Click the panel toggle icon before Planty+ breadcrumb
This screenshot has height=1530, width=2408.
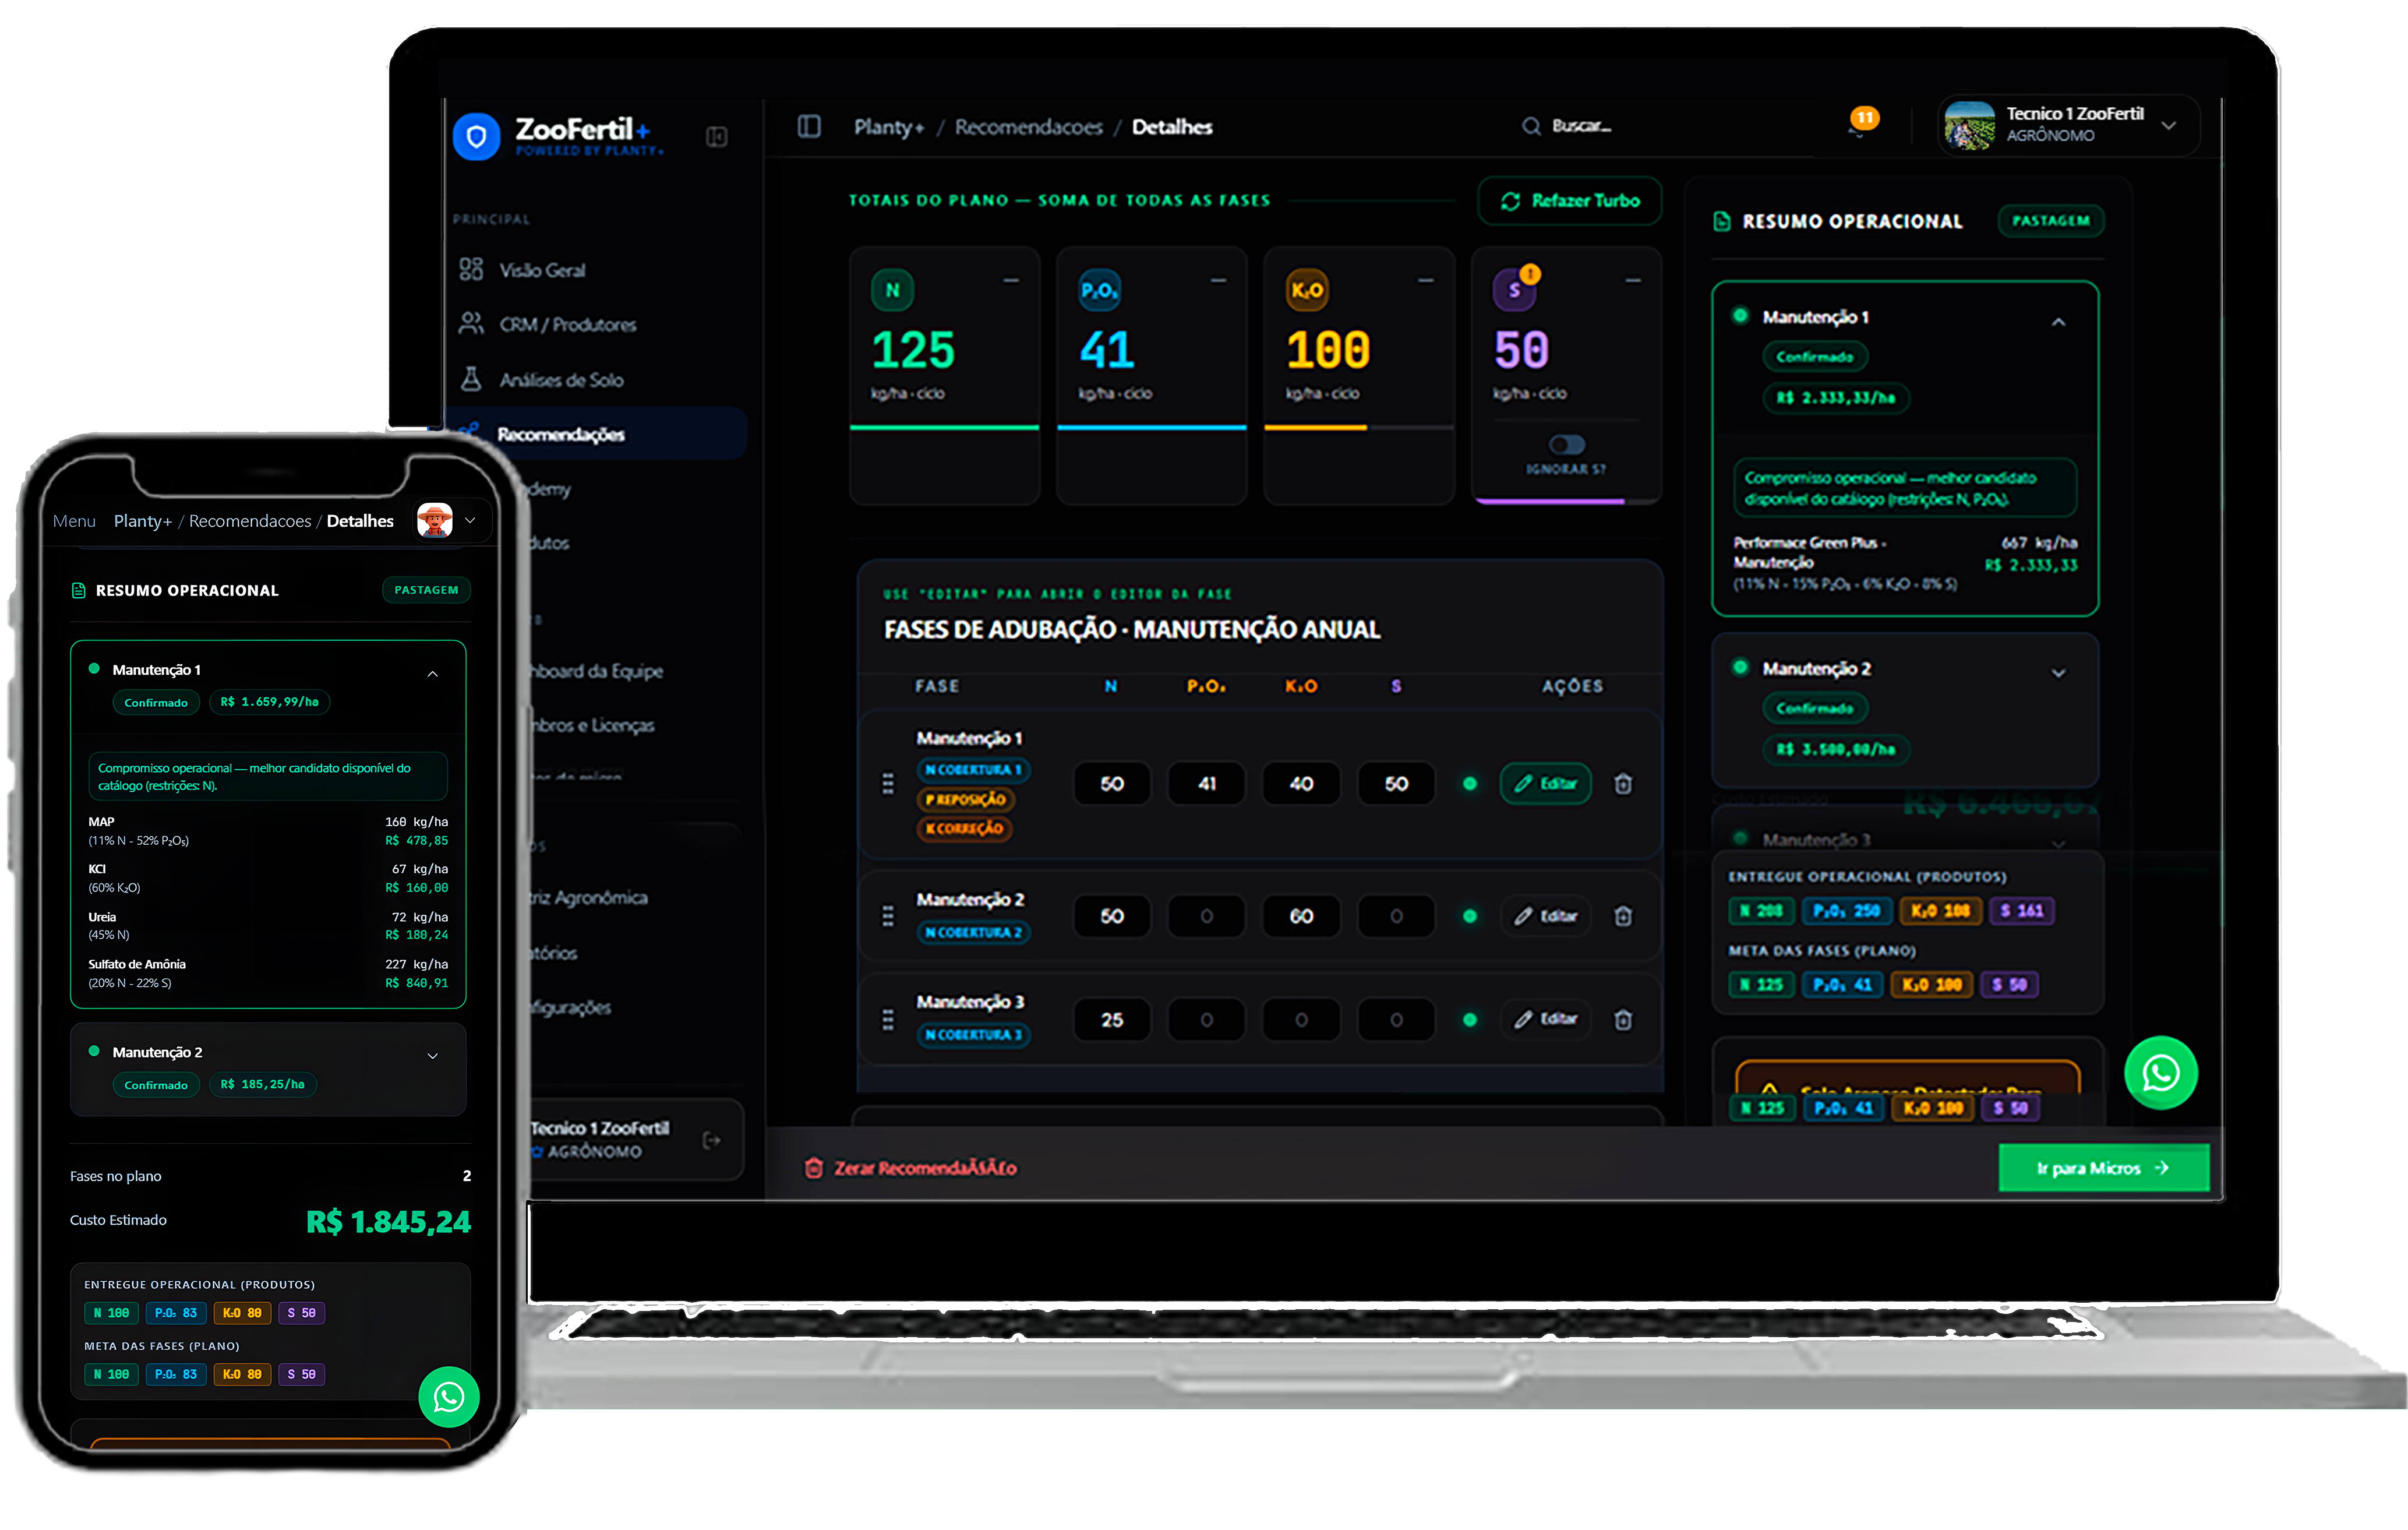pos(809,126)
